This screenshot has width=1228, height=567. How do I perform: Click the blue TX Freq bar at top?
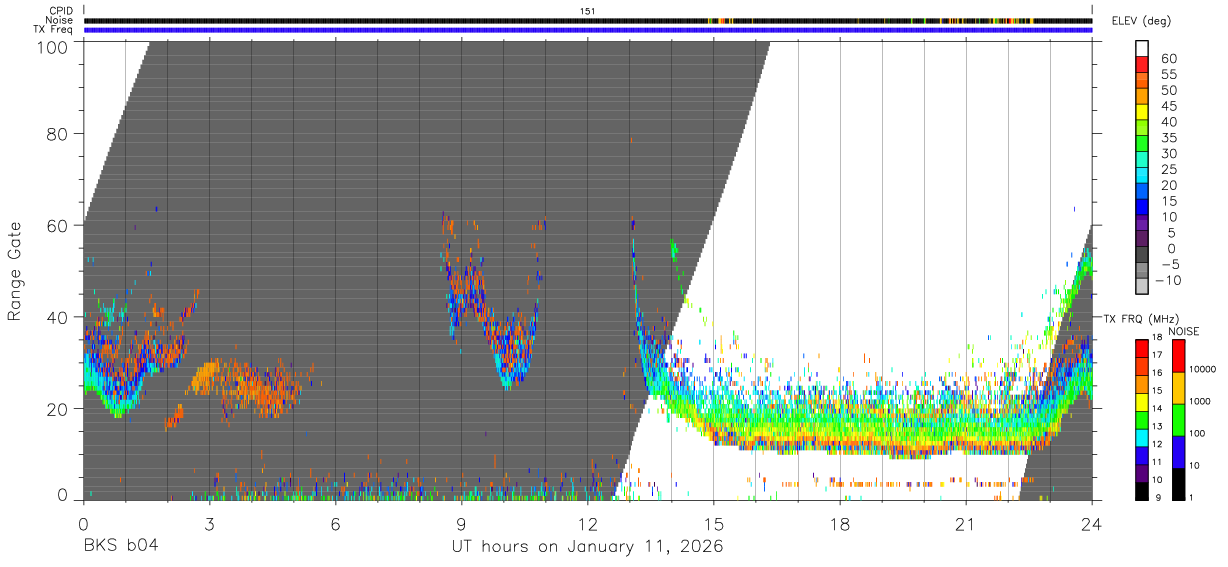pyautogui.click(x=588, y=30)
